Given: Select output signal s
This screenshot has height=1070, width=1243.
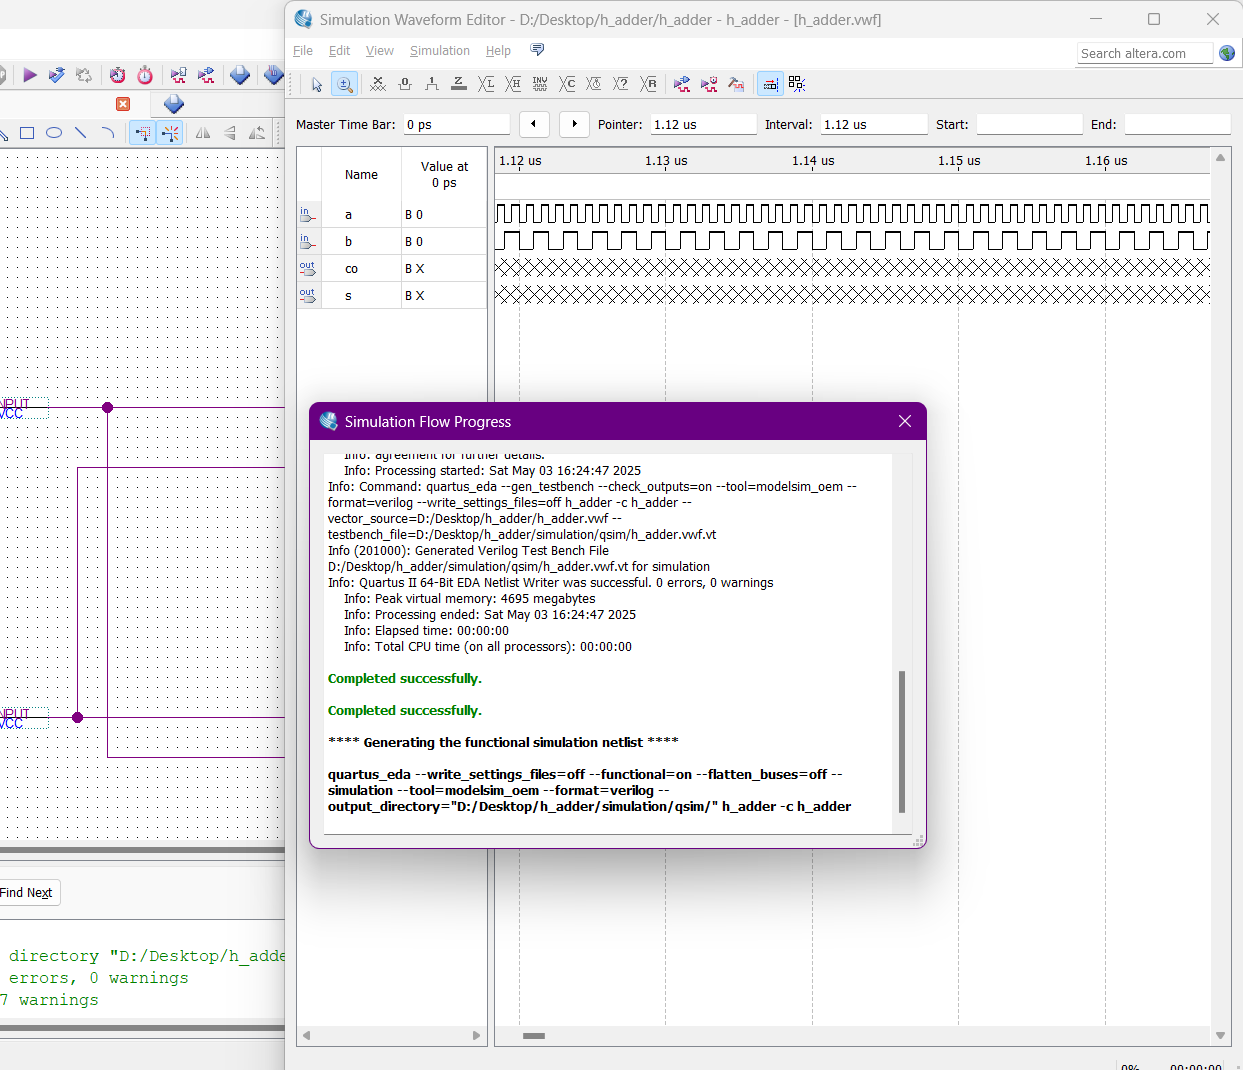Looking at the screenshot, I should pyautogui.click(x=392, y=295).
